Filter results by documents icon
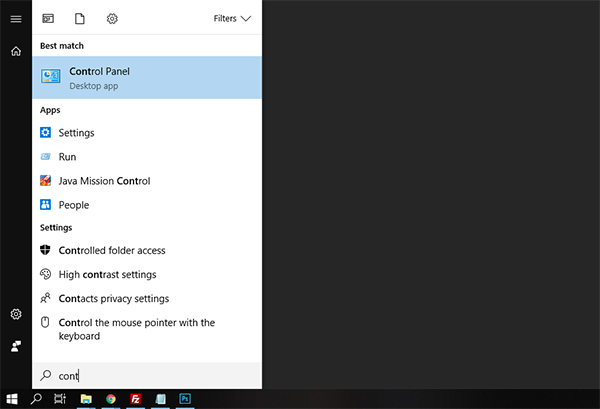Screen dimensions: 600x409 tap(80, 18)
